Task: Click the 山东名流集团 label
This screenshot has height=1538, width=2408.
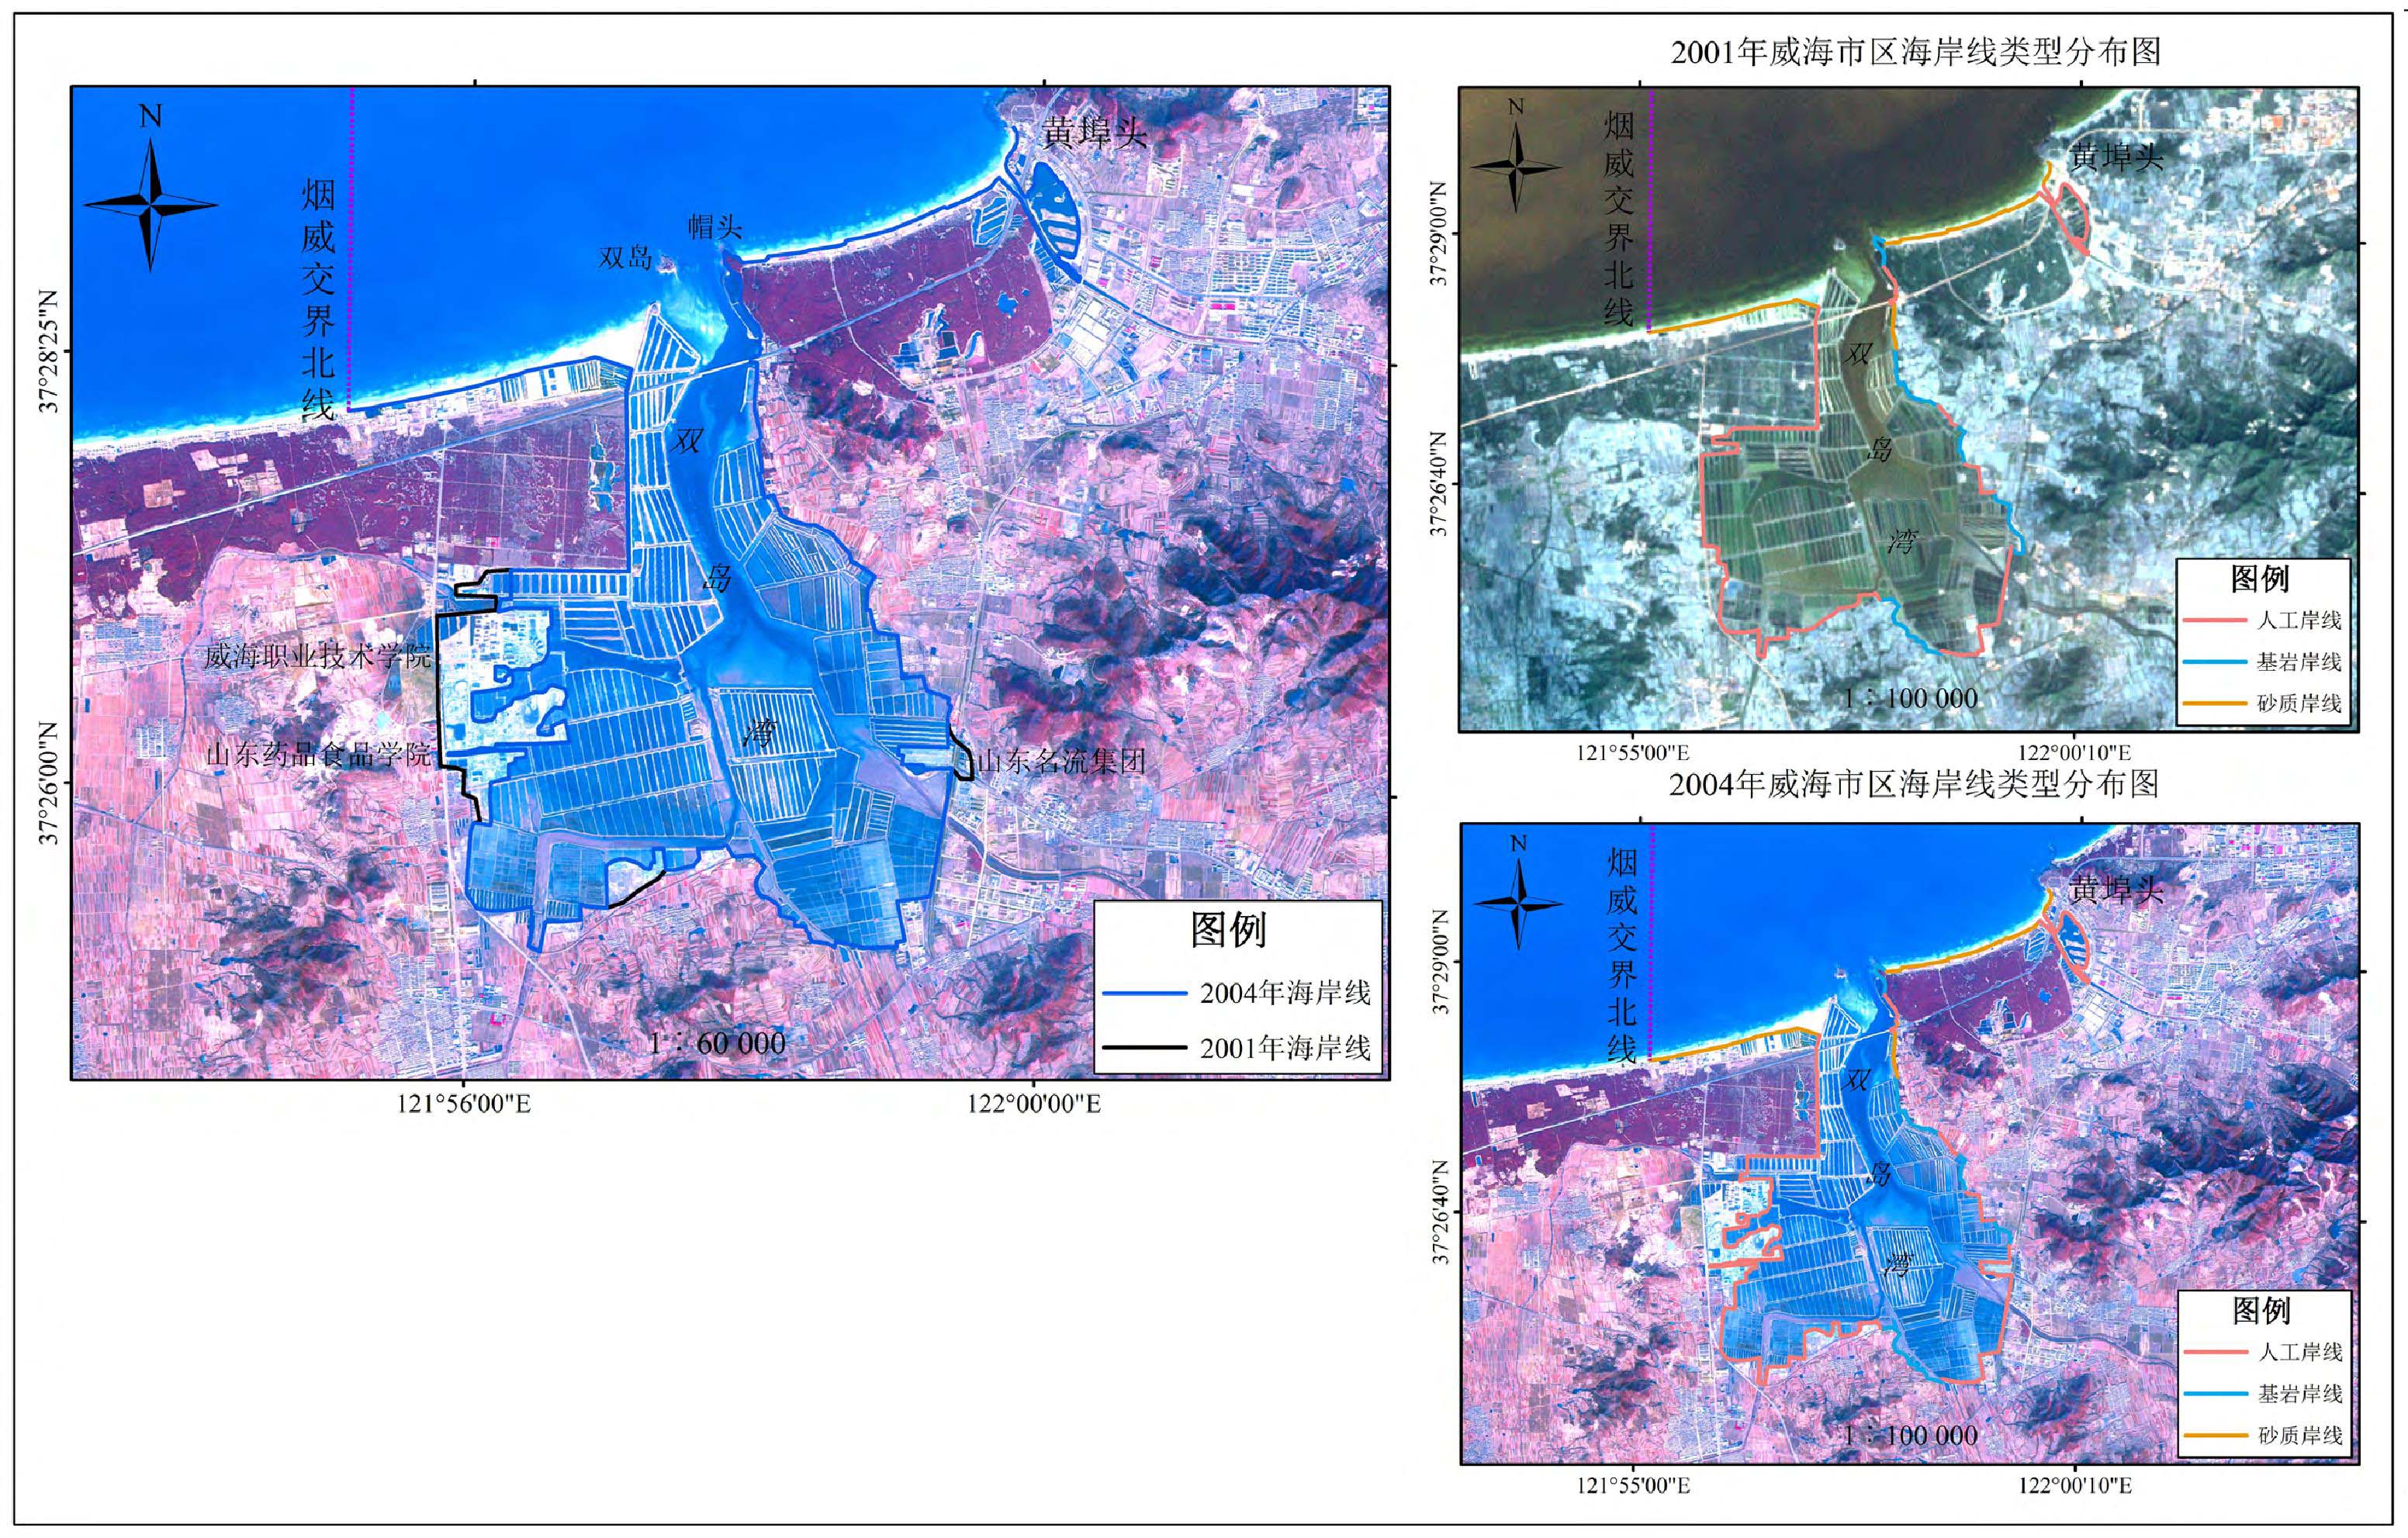Action: (x=1061, y=761)
